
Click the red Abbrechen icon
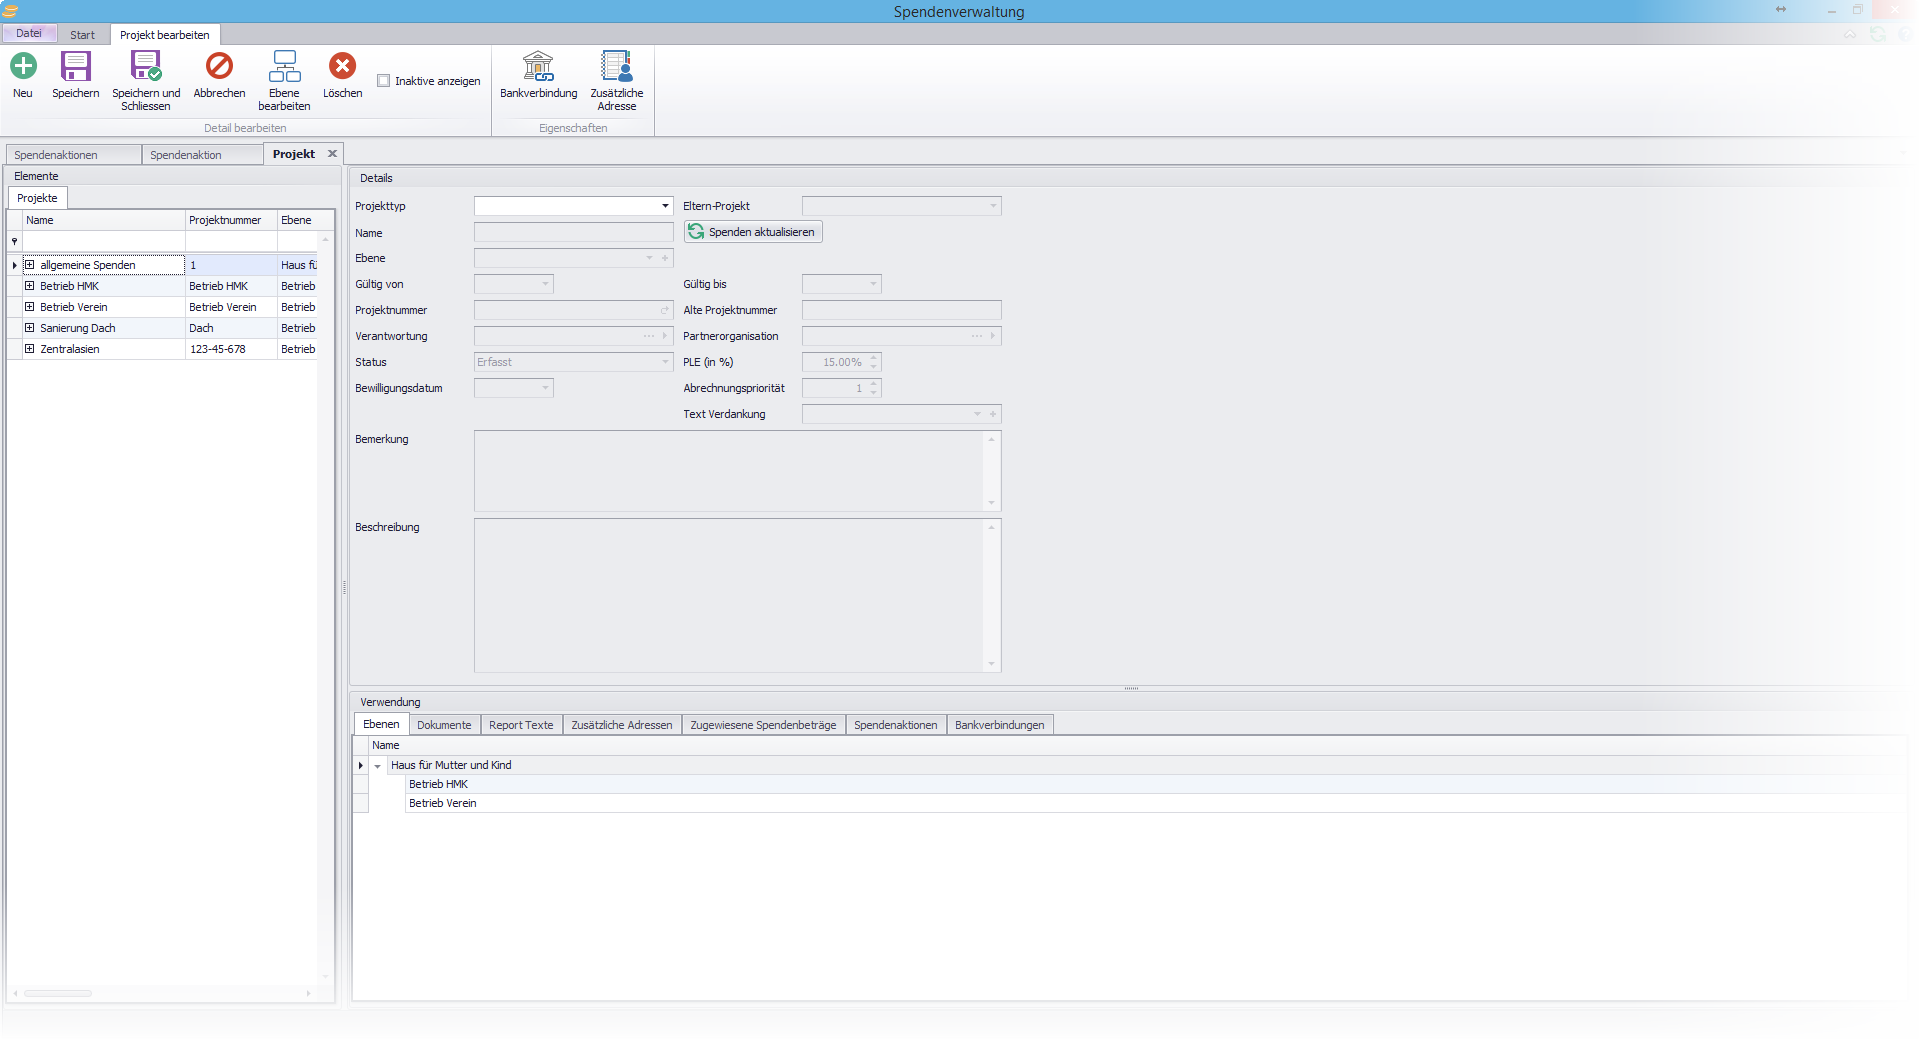[219, 67]
